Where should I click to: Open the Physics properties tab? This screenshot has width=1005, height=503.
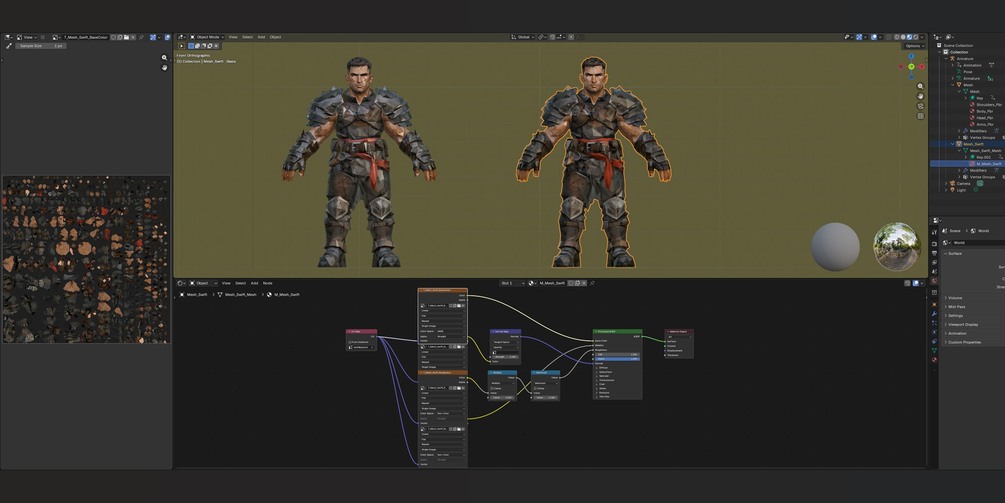point(934,332)
